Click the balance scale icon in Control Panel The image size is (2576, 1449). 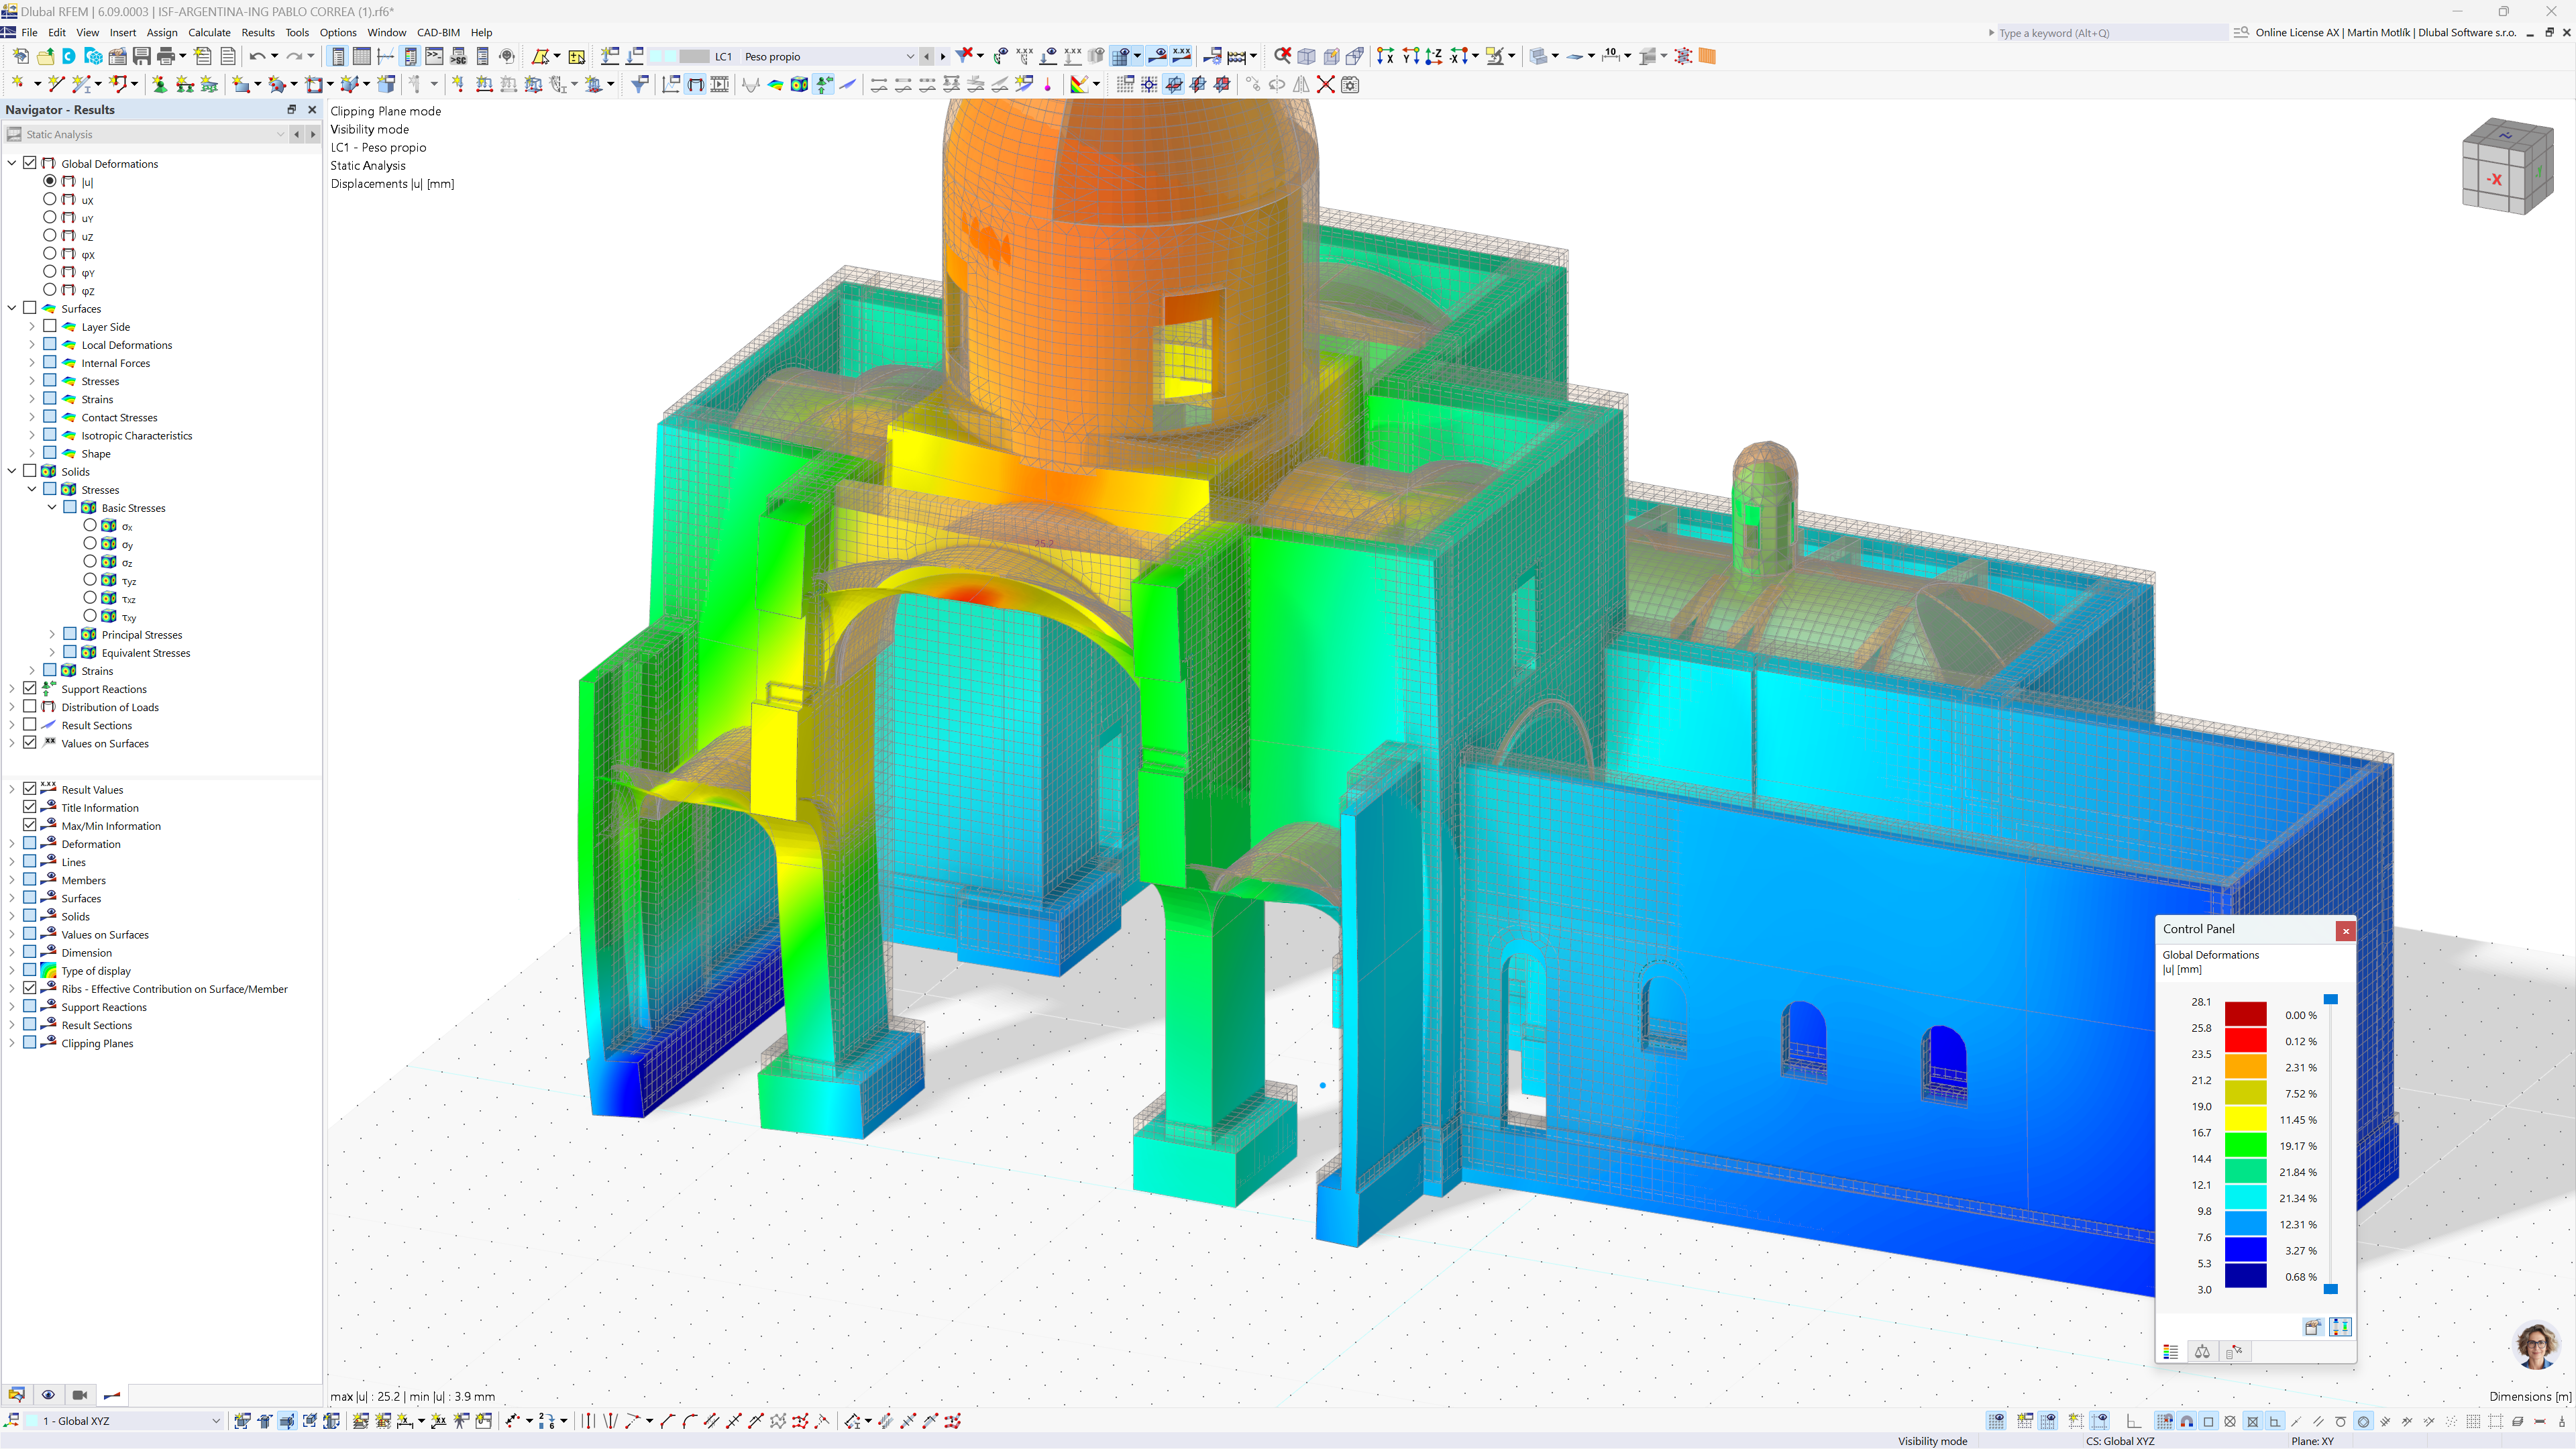pyautogui.click(x=2202, y=1352)
